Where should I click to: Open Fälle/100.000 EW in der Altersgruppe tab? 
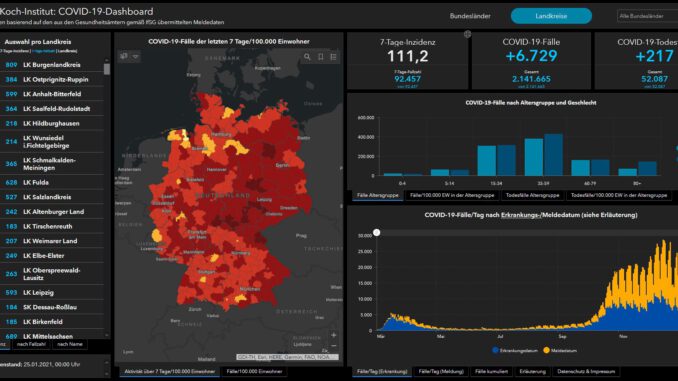pyautogui.click(x=452, y=195)
